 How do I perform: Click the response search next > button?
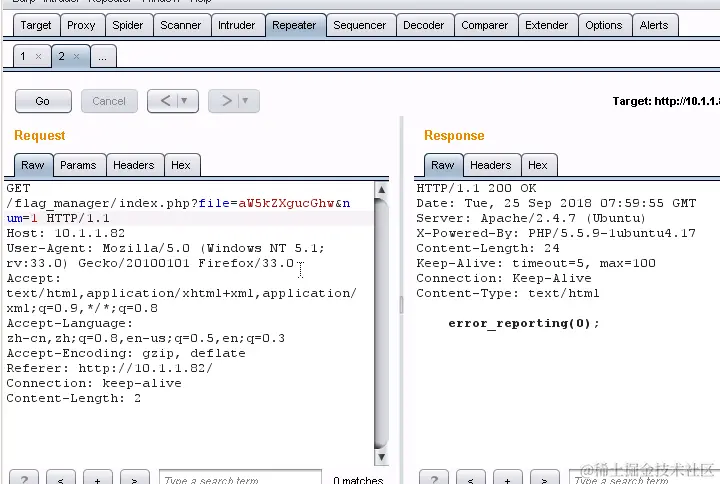coord(545,478)
